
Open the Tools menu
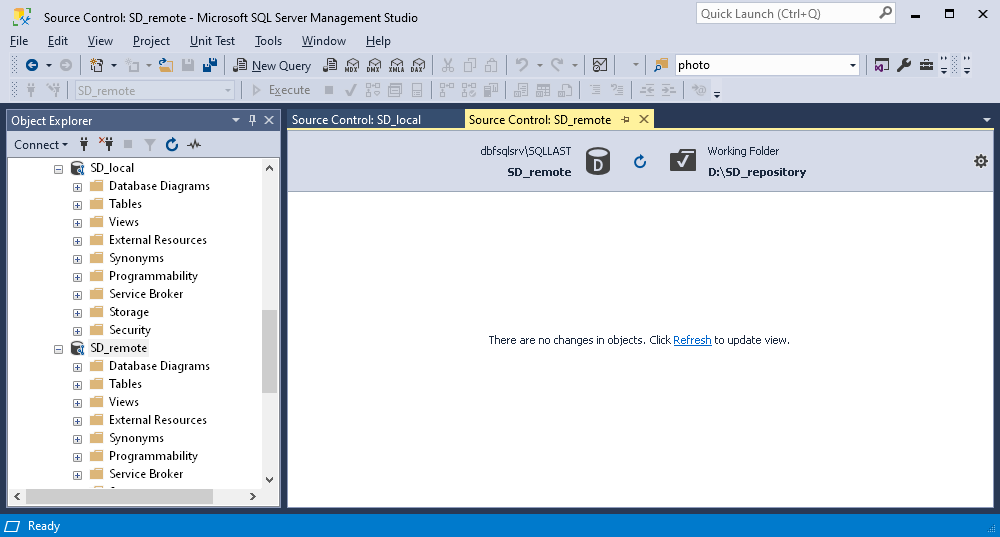point(268,41)
